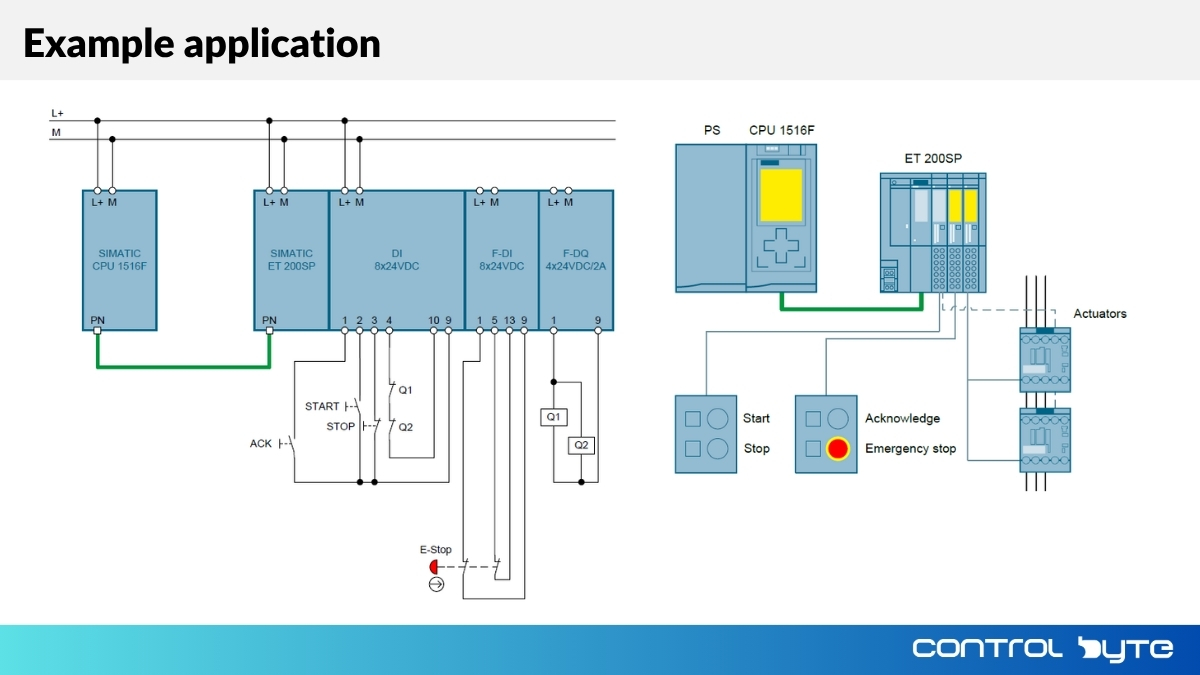Viewport: 1200px width, 675px height.
Task: Click the round Start pushbutton circle
Action: [717, 419]
